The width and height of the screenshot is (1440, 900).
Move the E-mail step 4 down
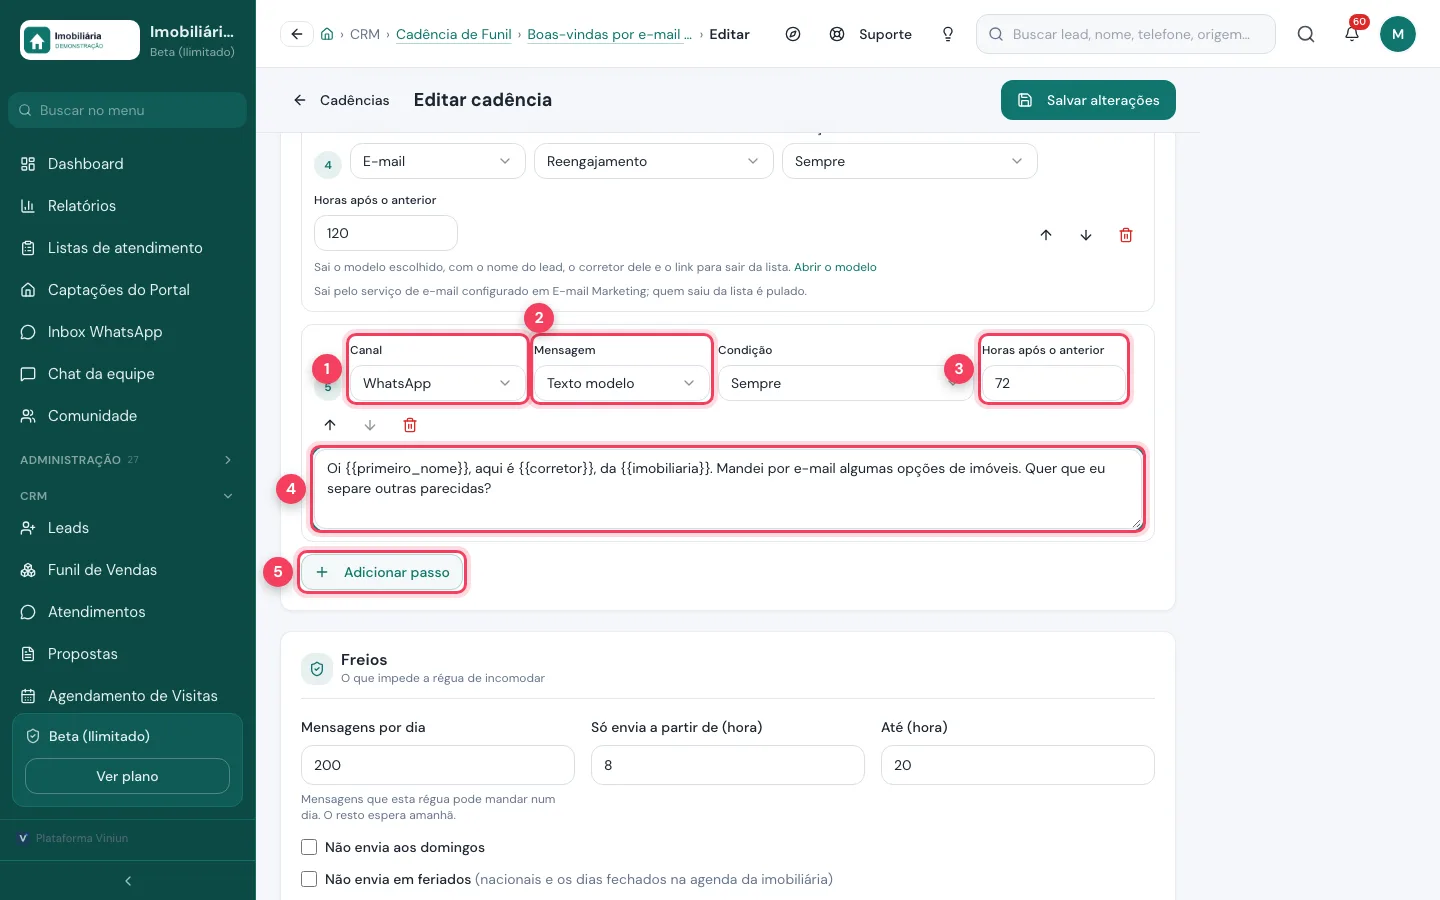[1086, 235]
